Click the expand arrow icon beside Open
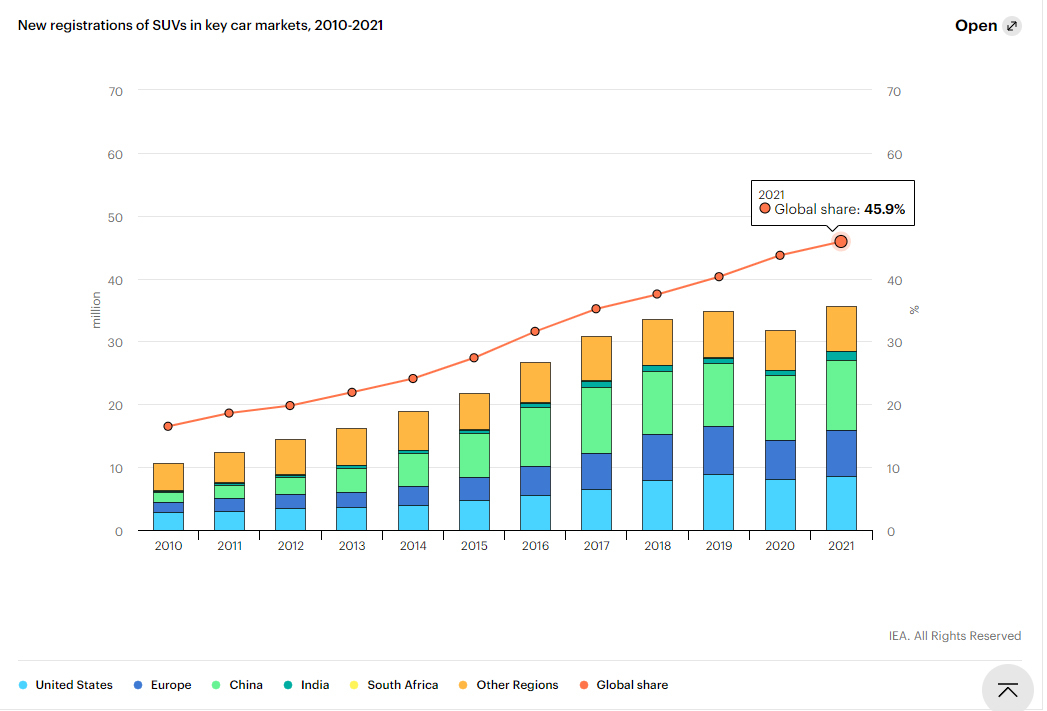This screenshot has height=711, width=1047. [1012, 26]
